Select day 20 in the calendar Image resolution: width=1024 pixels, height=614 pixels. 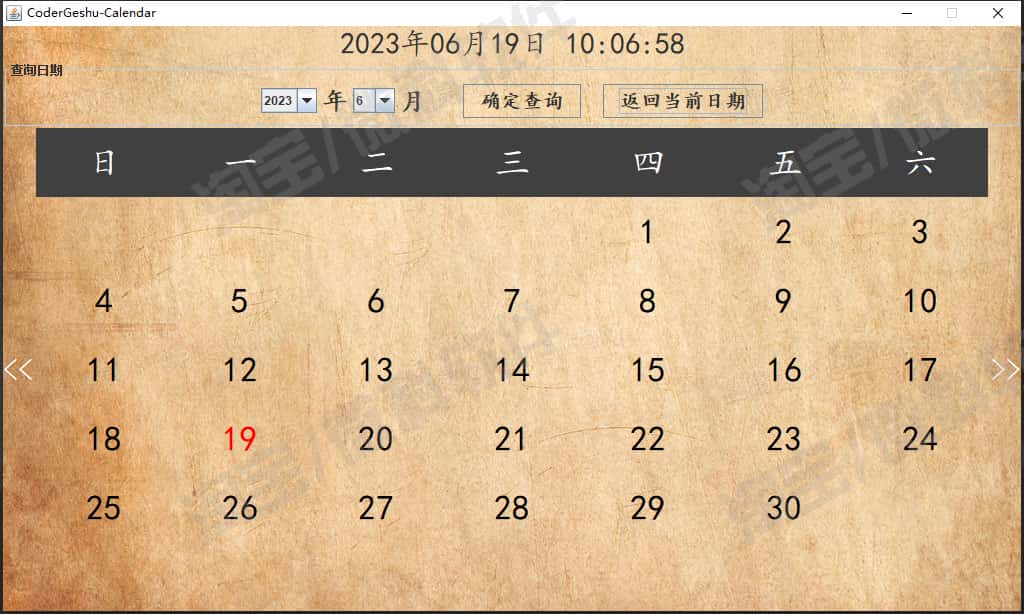376,439
